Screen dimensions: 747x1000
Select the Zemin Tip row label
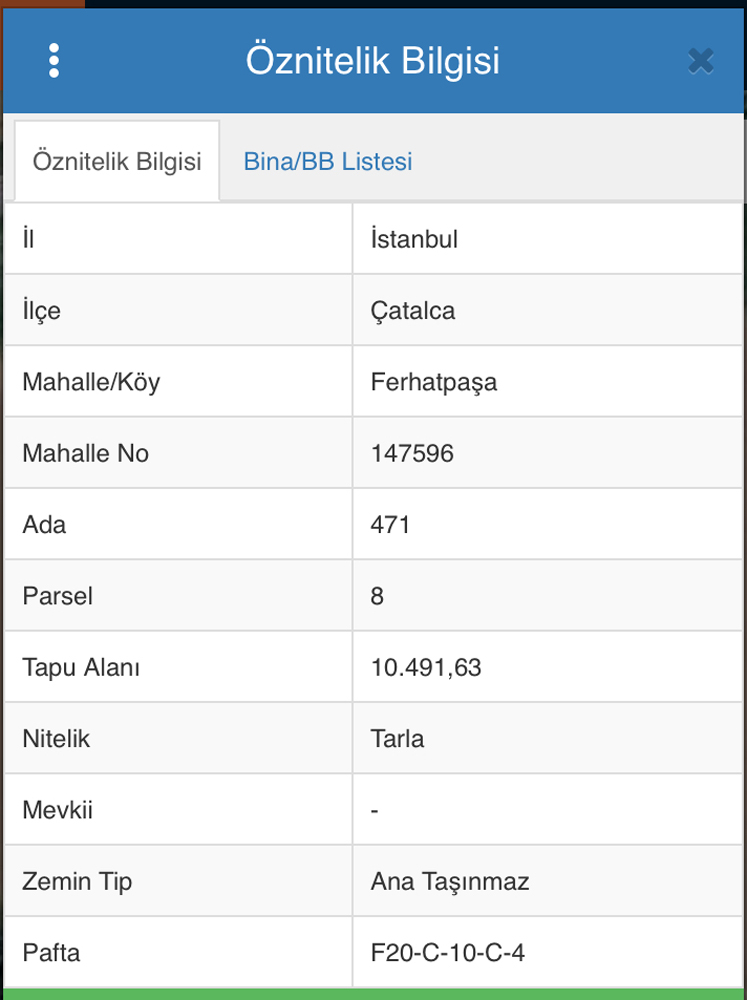(x=77, y=882)
